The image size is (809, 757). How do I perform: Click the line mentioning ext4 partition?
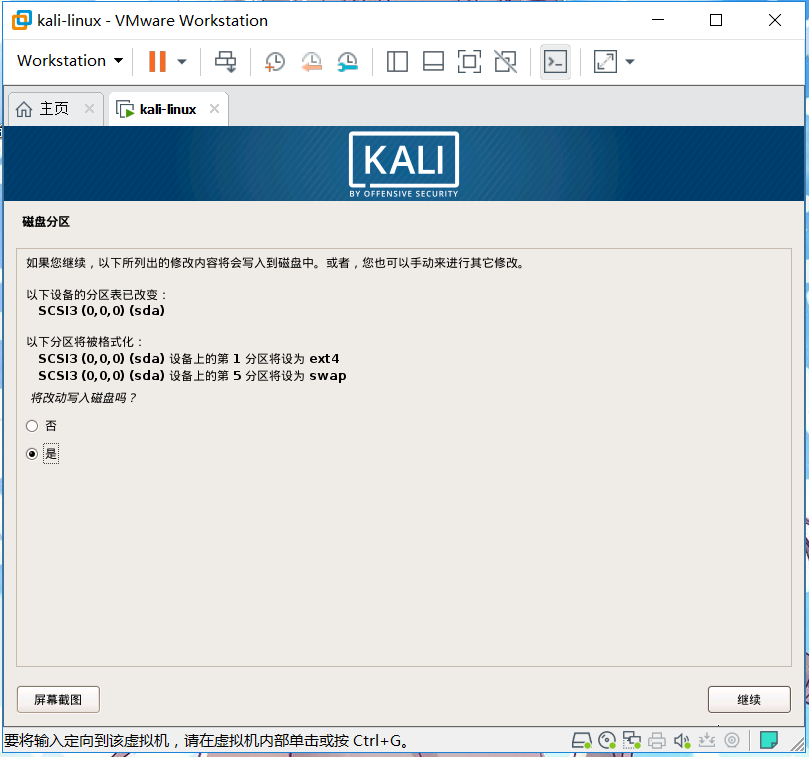[189, 359]
